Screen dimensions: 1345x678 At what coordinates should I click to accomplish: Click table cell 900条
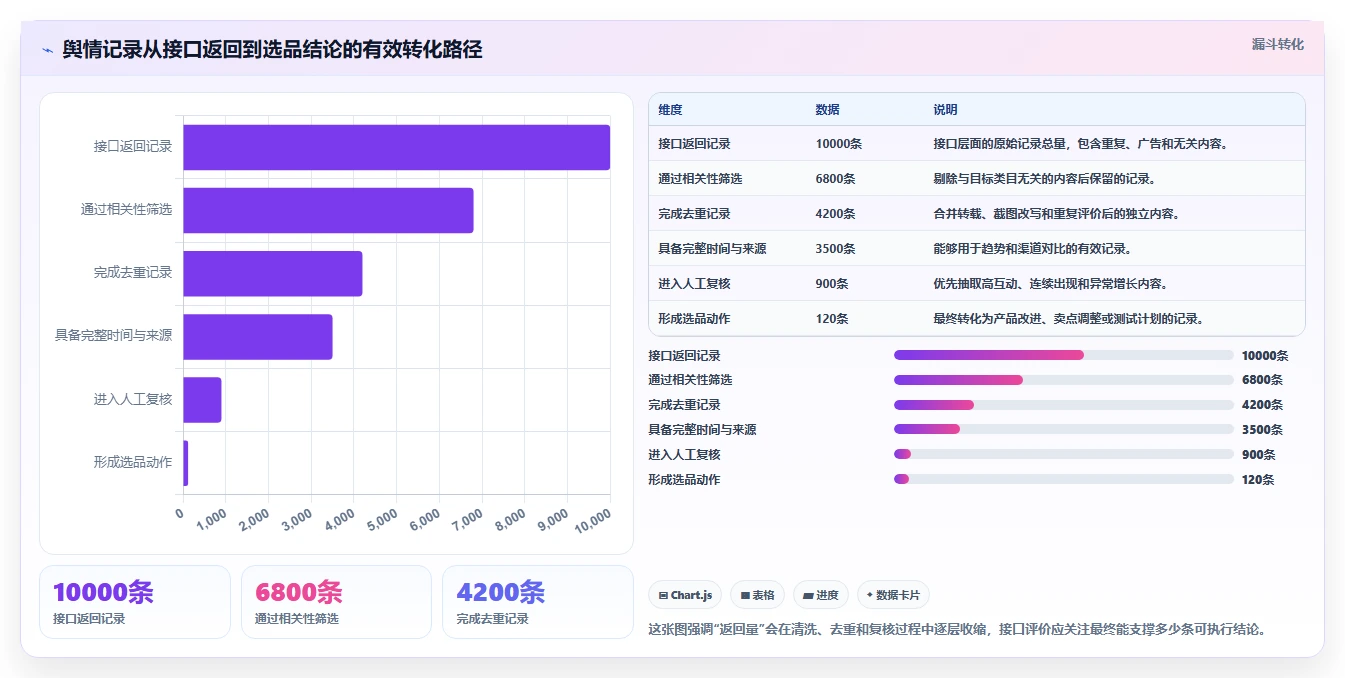click(832, 284)
